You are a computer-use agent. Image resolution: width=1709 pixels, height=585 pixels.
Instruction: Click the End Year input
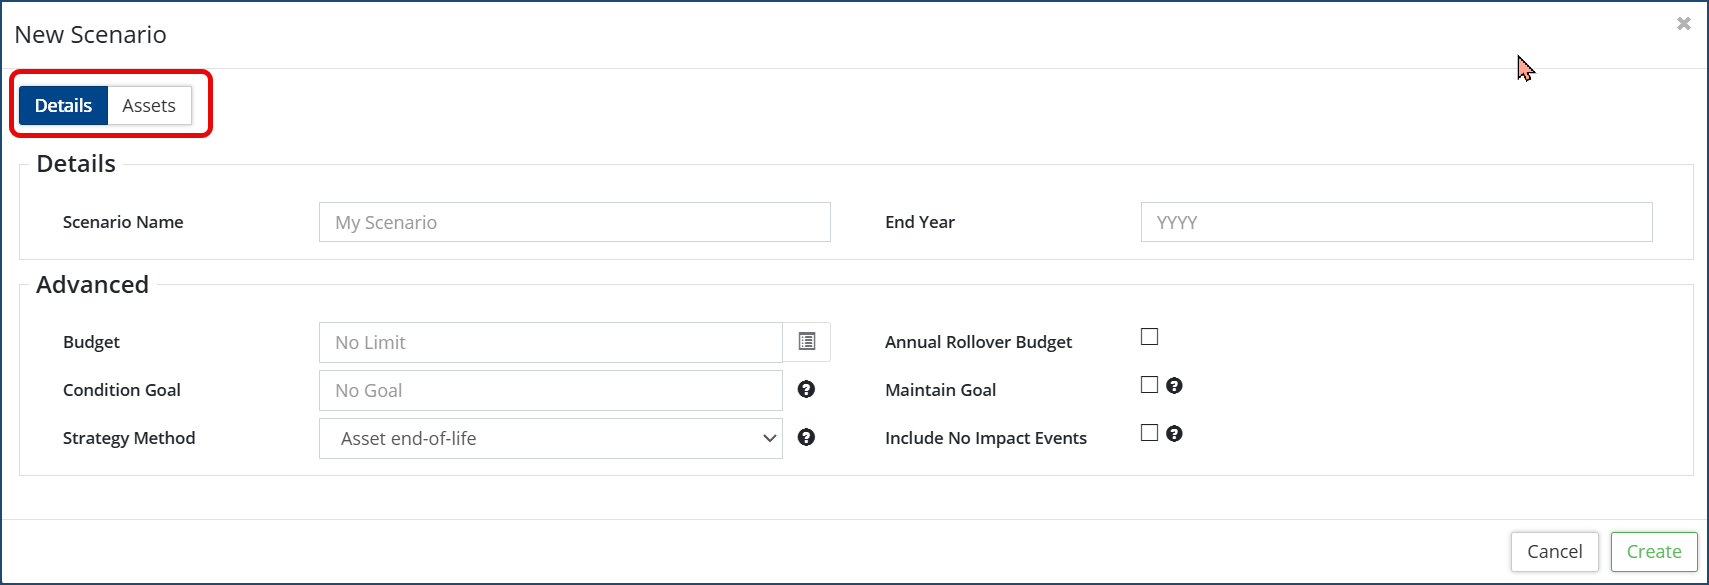click(x=1396, y=222)
